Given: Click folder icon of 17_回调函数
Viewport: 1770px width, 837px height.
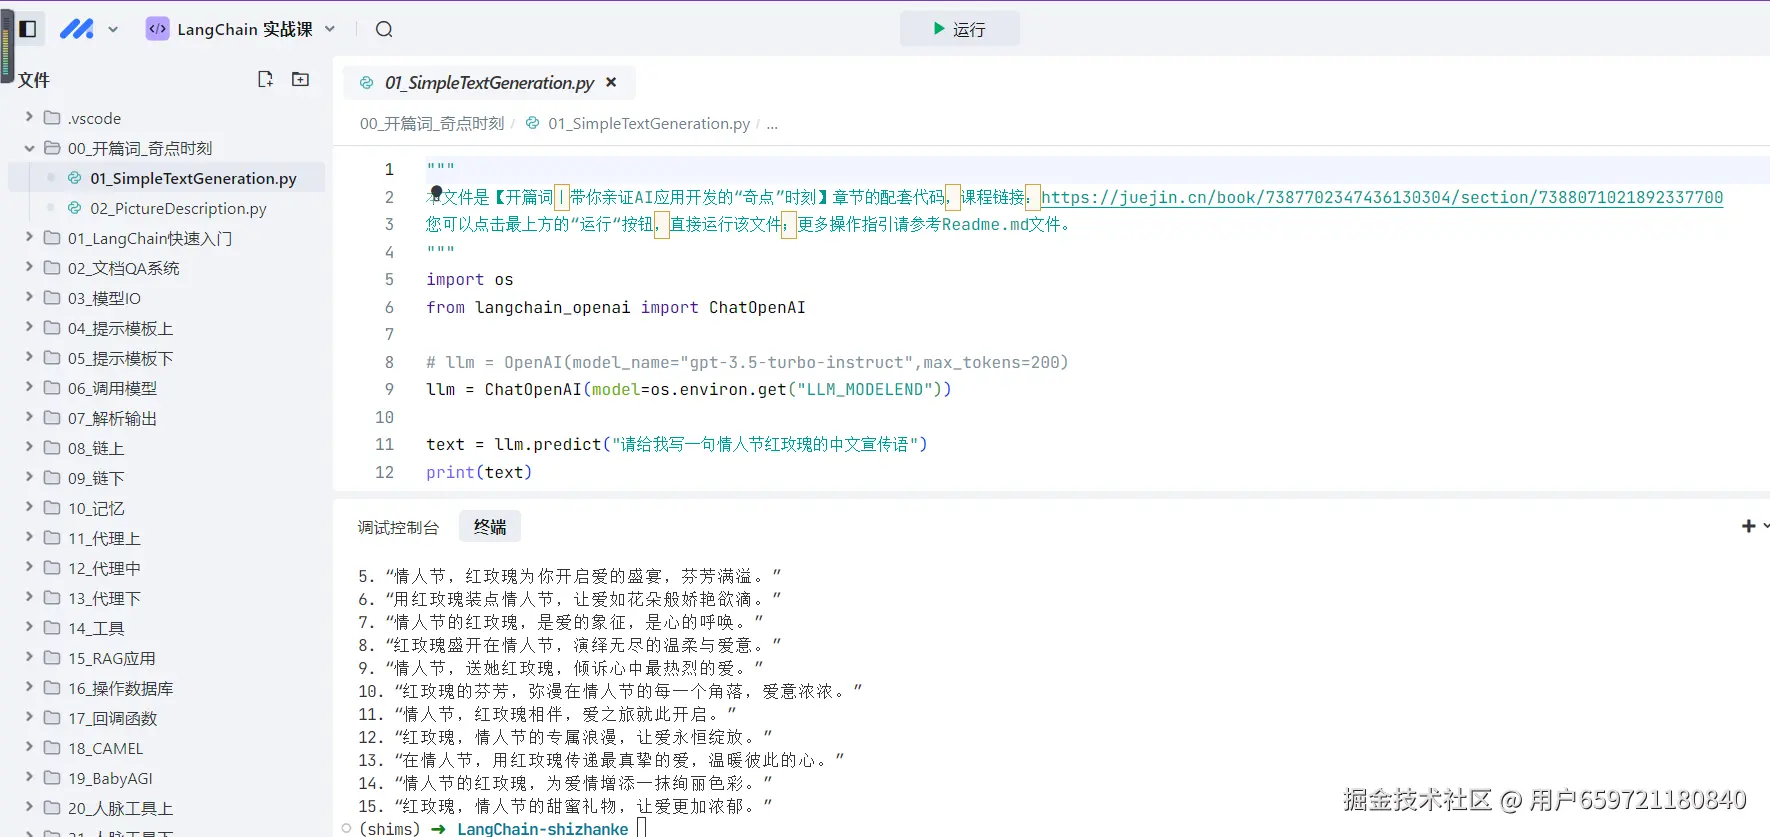Looking at the screenshot, I should point(52,717).
